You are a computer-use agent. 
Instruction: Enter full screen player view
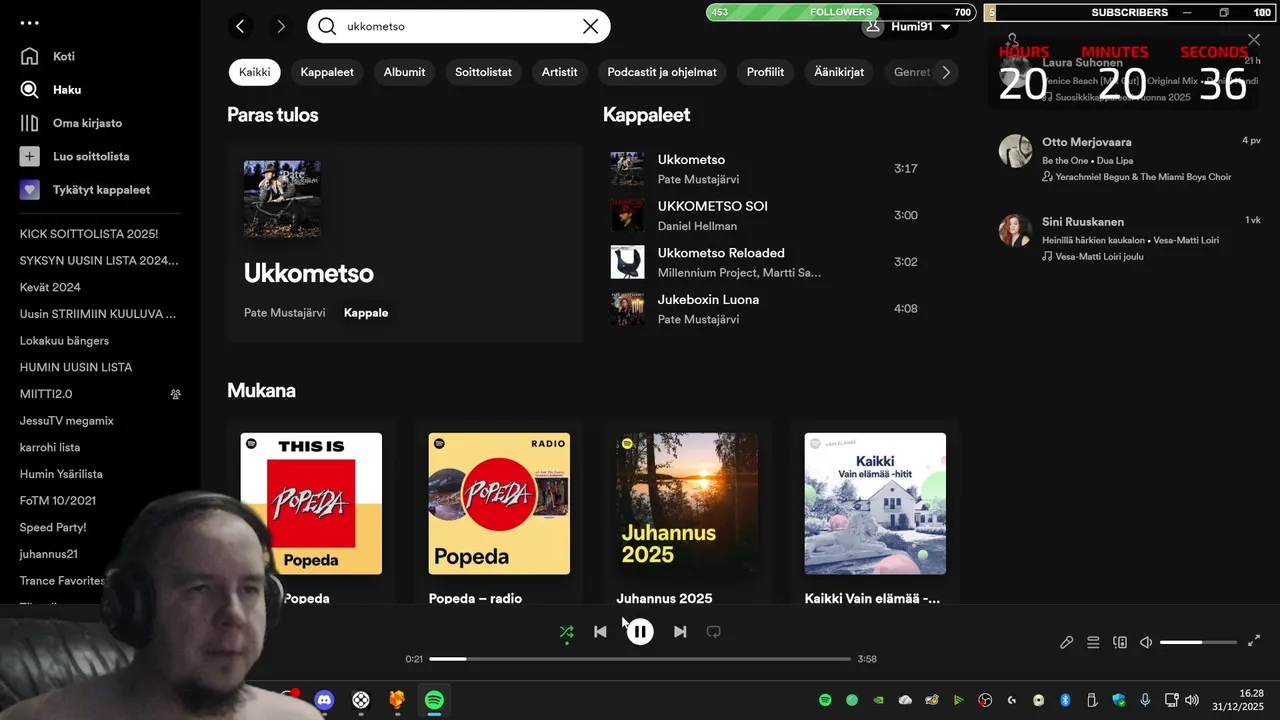[x=1255, y=641]
